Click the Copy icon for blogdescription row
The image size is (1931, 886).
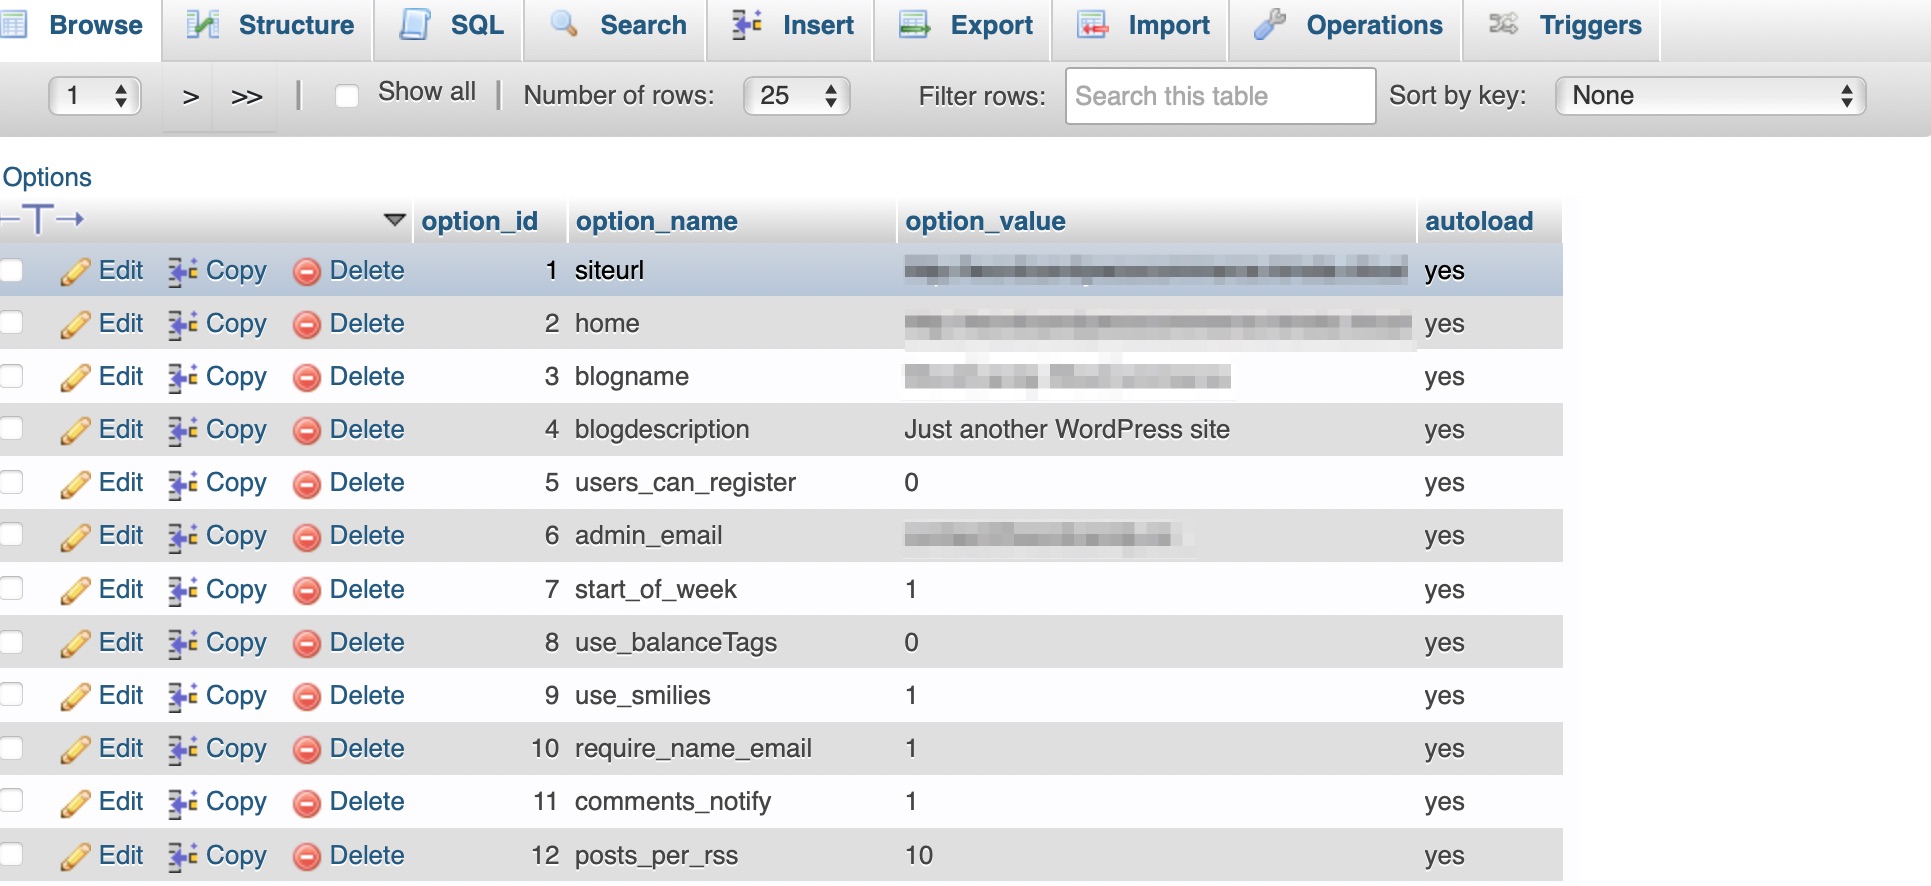pyautogui.click(x=182, y=431)
